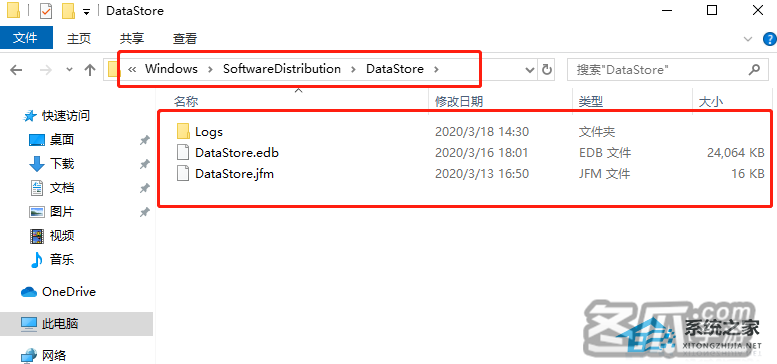Sort by 类型 column header
Viewport: 777px width, 364px height.
pyautogui.click(x=591, y=102)
